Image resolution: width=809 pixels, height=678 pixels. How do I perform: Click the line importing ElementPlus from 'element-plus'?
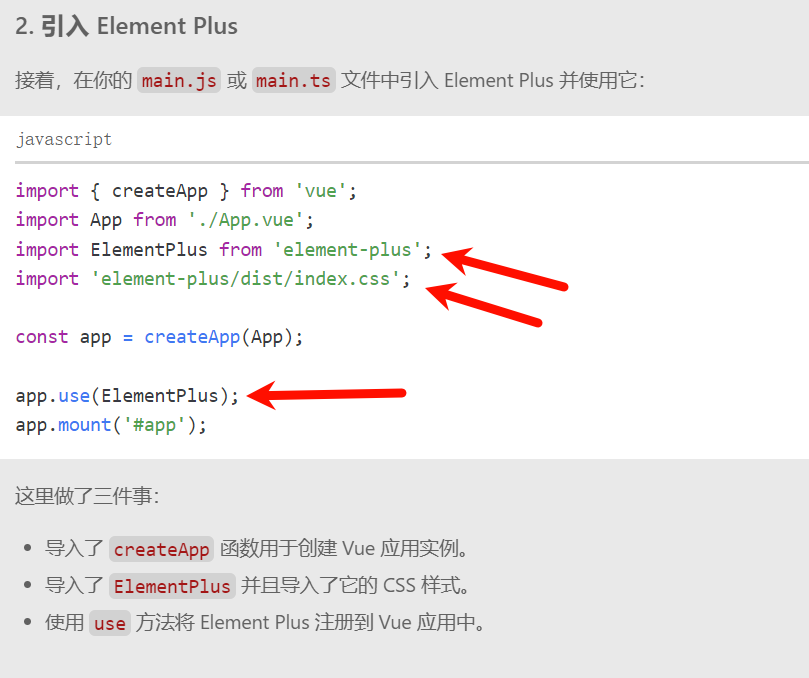[223, 250]
